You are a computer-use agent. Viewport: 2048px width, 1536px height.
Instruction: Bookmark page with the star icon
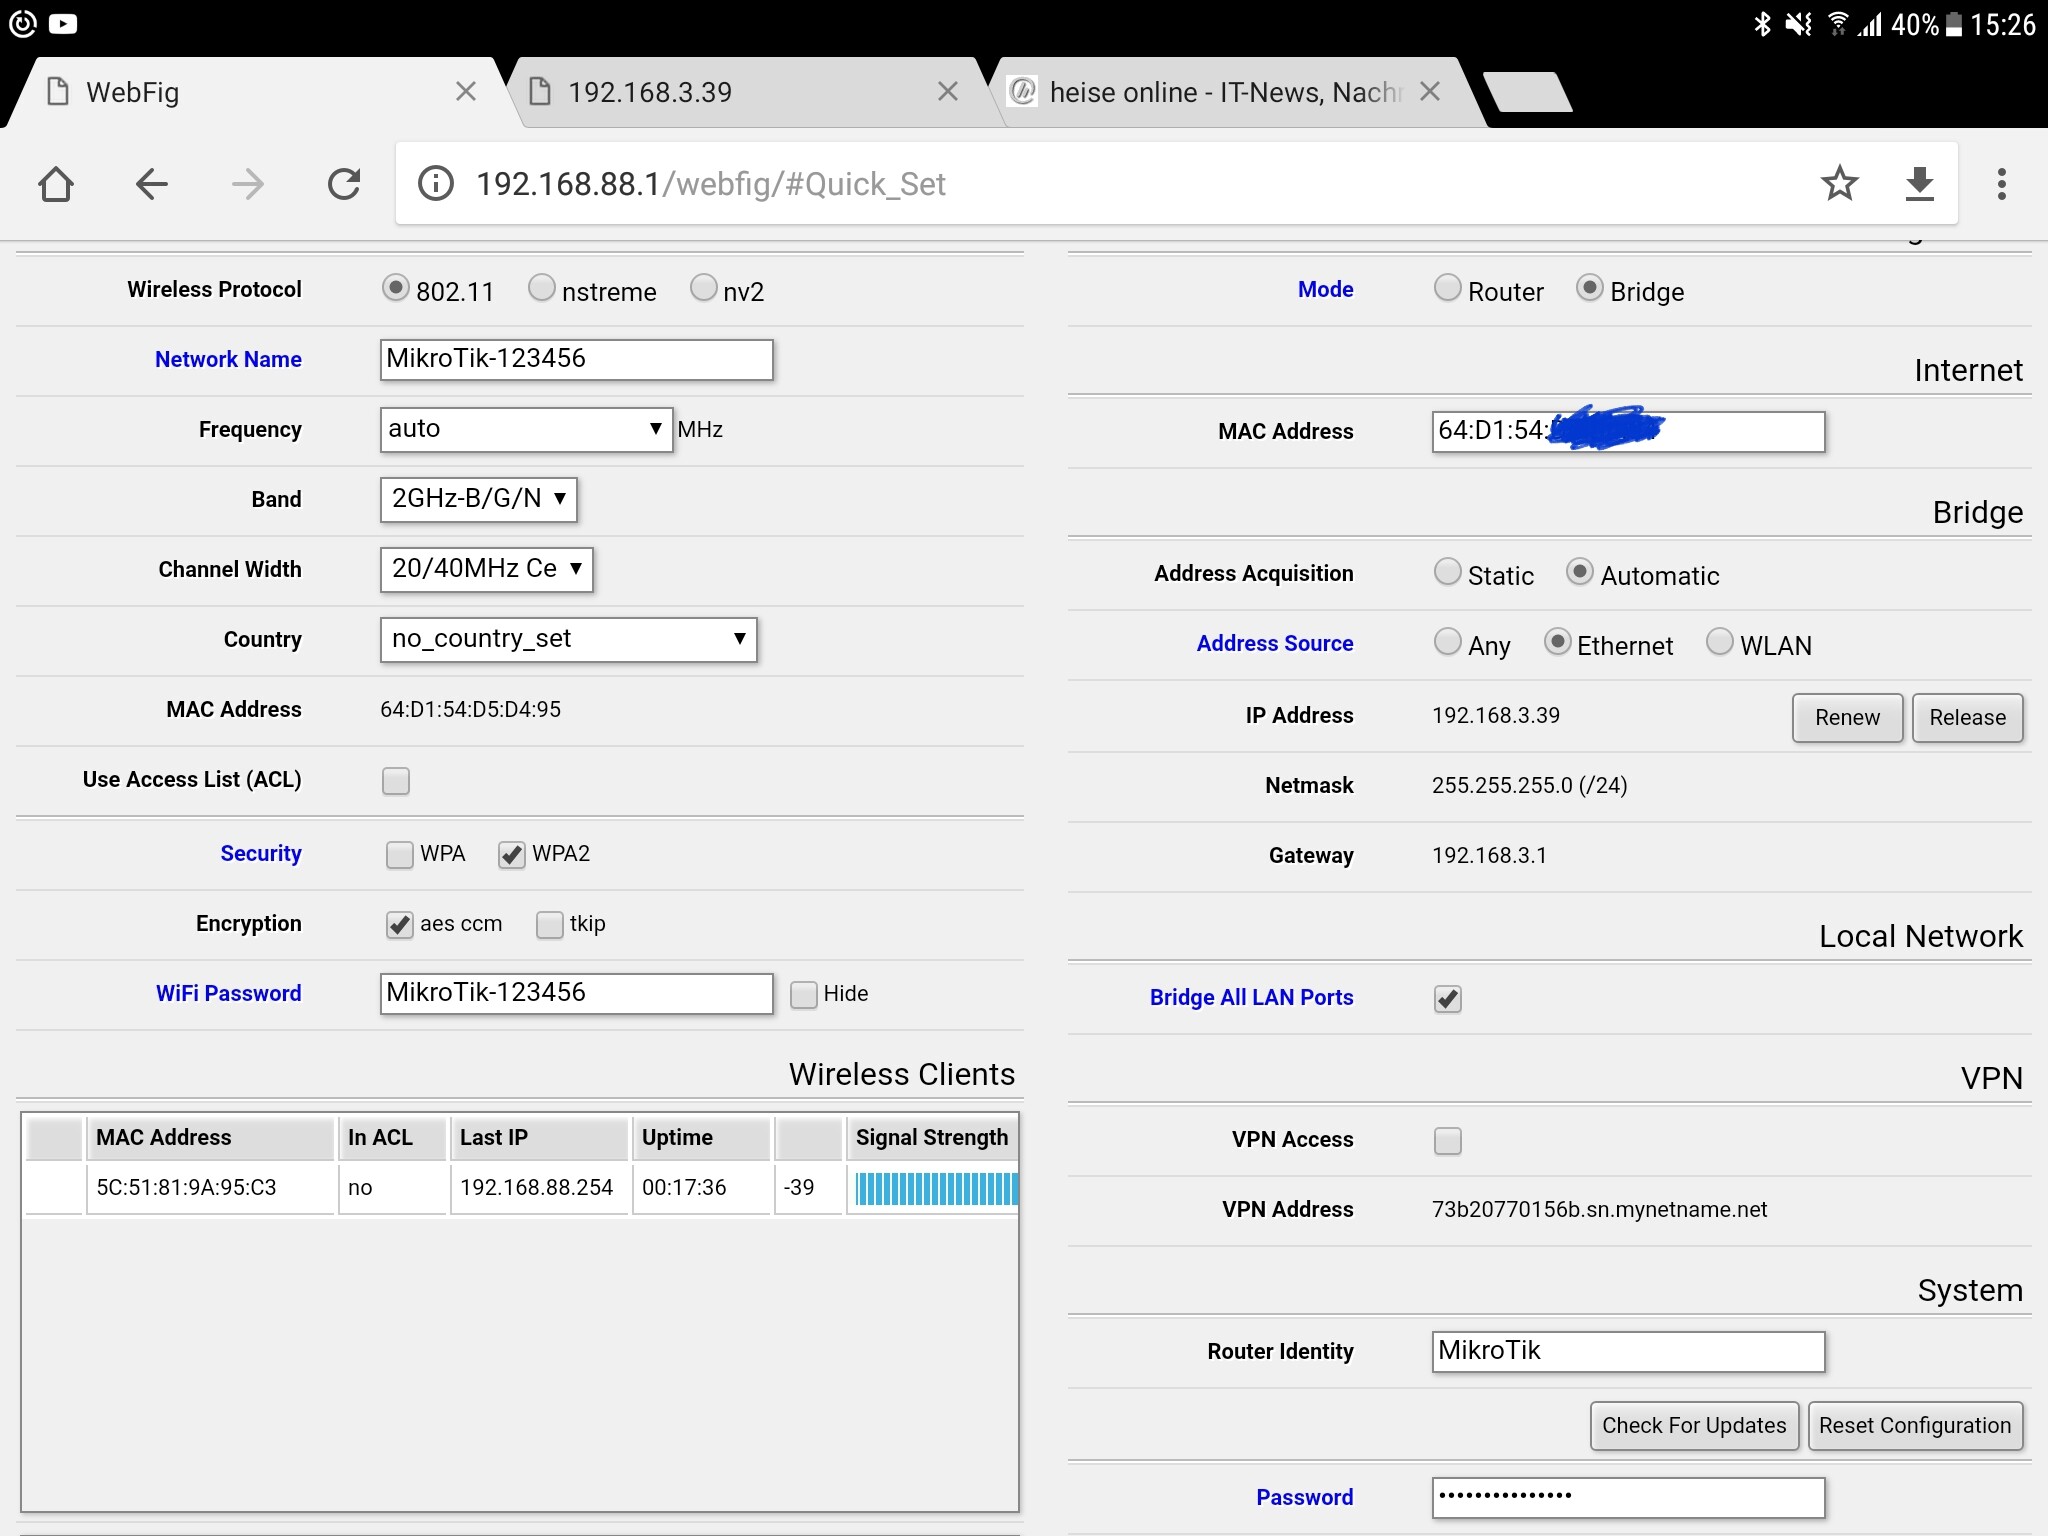[1838, 184]
